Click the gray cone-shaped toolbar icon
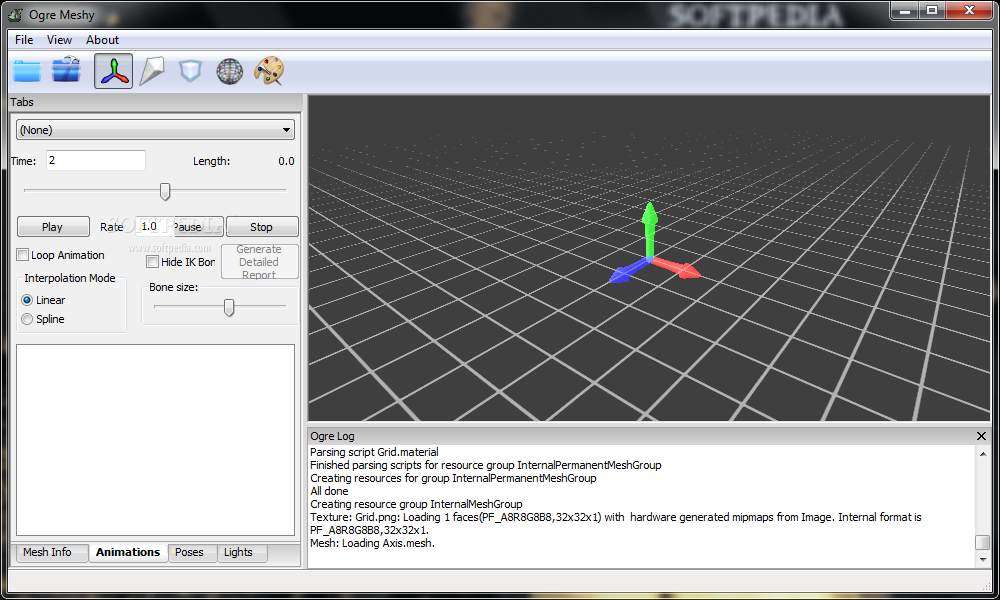The width and height of the screenshot is (1000, 600). click(152, 71)
